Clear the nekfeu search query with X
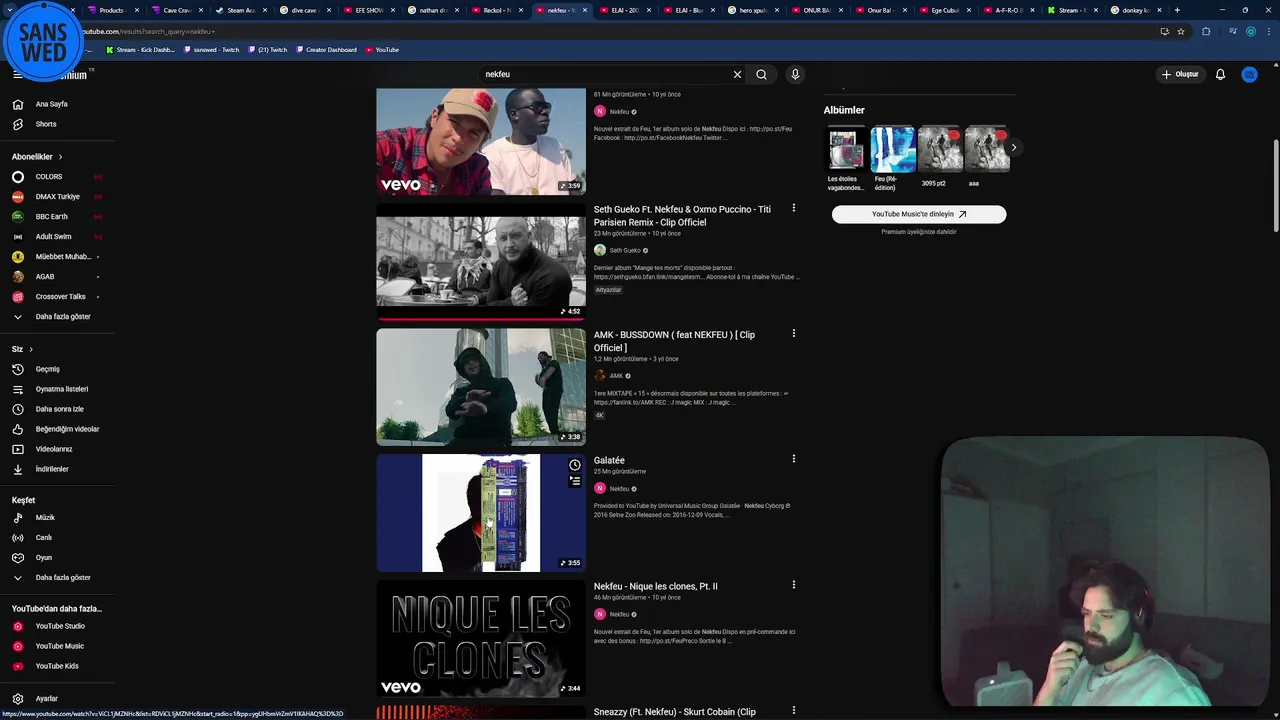This screenshot has width=1280, height=720. click(x=737, y=74)
